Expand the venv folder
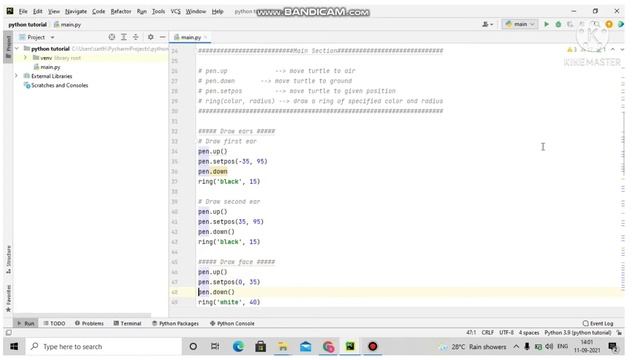 26,58
